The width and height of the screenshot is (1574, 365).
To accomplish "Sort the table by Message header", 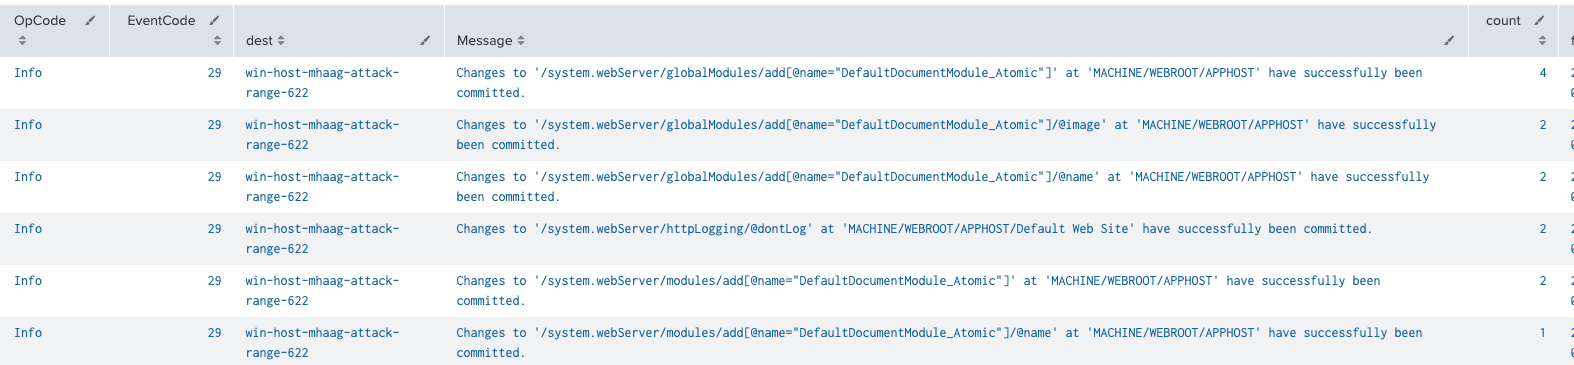I will pos(490,40).
